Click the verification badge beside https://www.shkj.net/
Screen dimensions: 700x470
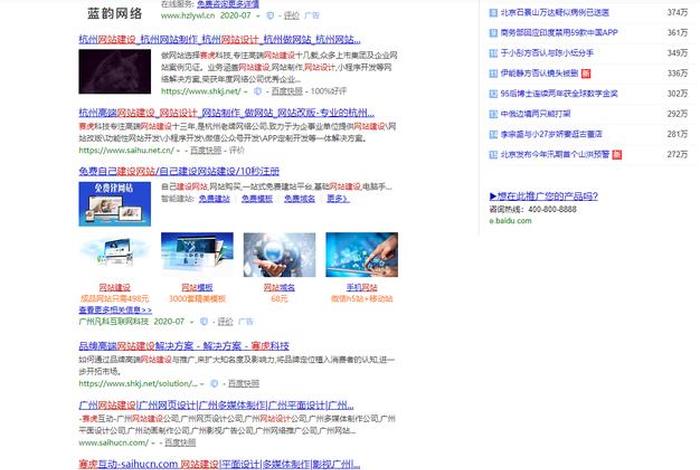point(258,92)
